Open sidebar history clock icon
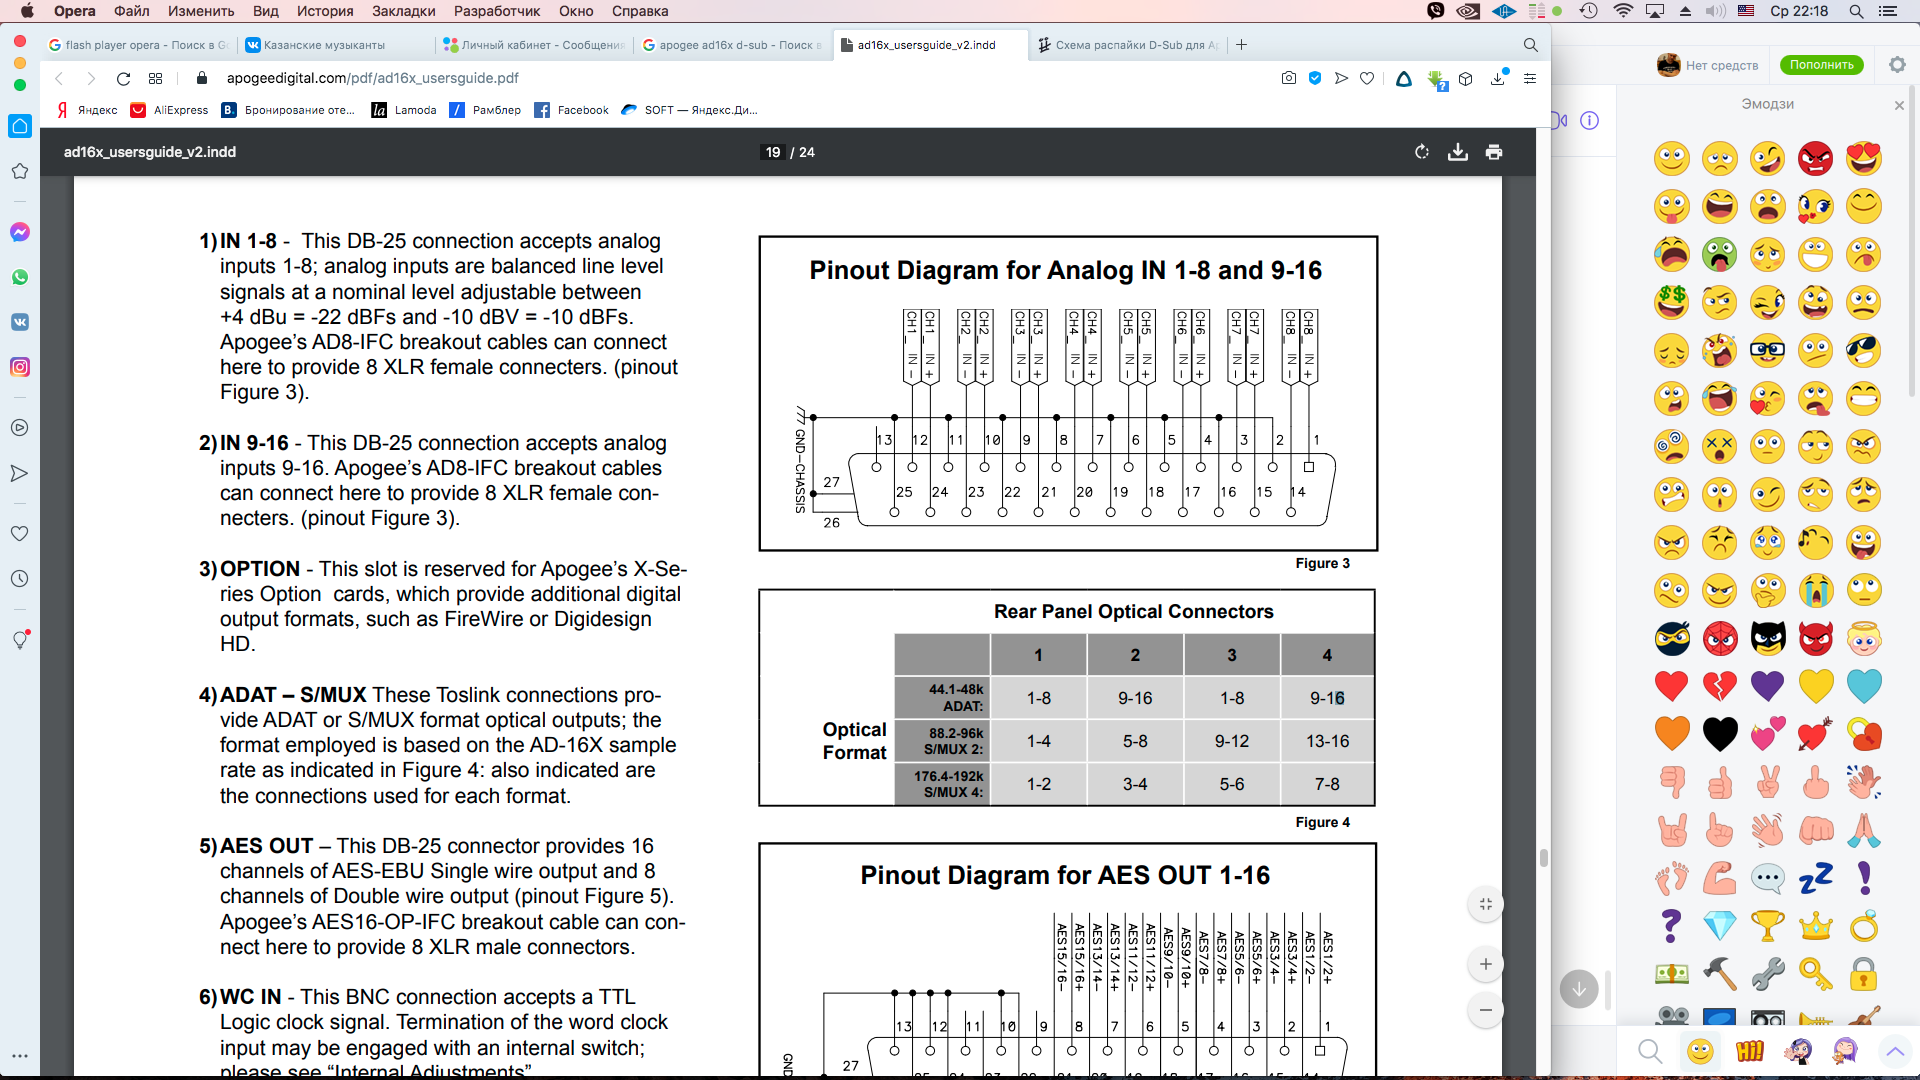The height and width of the screenshot is (1080, 1920). pyautogui.click(x=20, y=579)
